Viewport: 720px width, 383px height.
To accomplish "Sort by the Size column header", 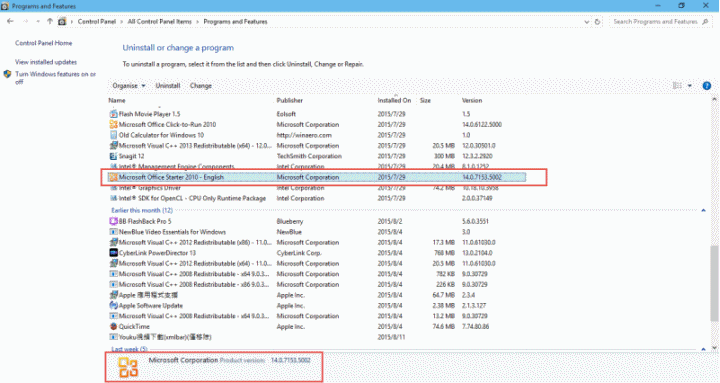I will pos(425,101).
